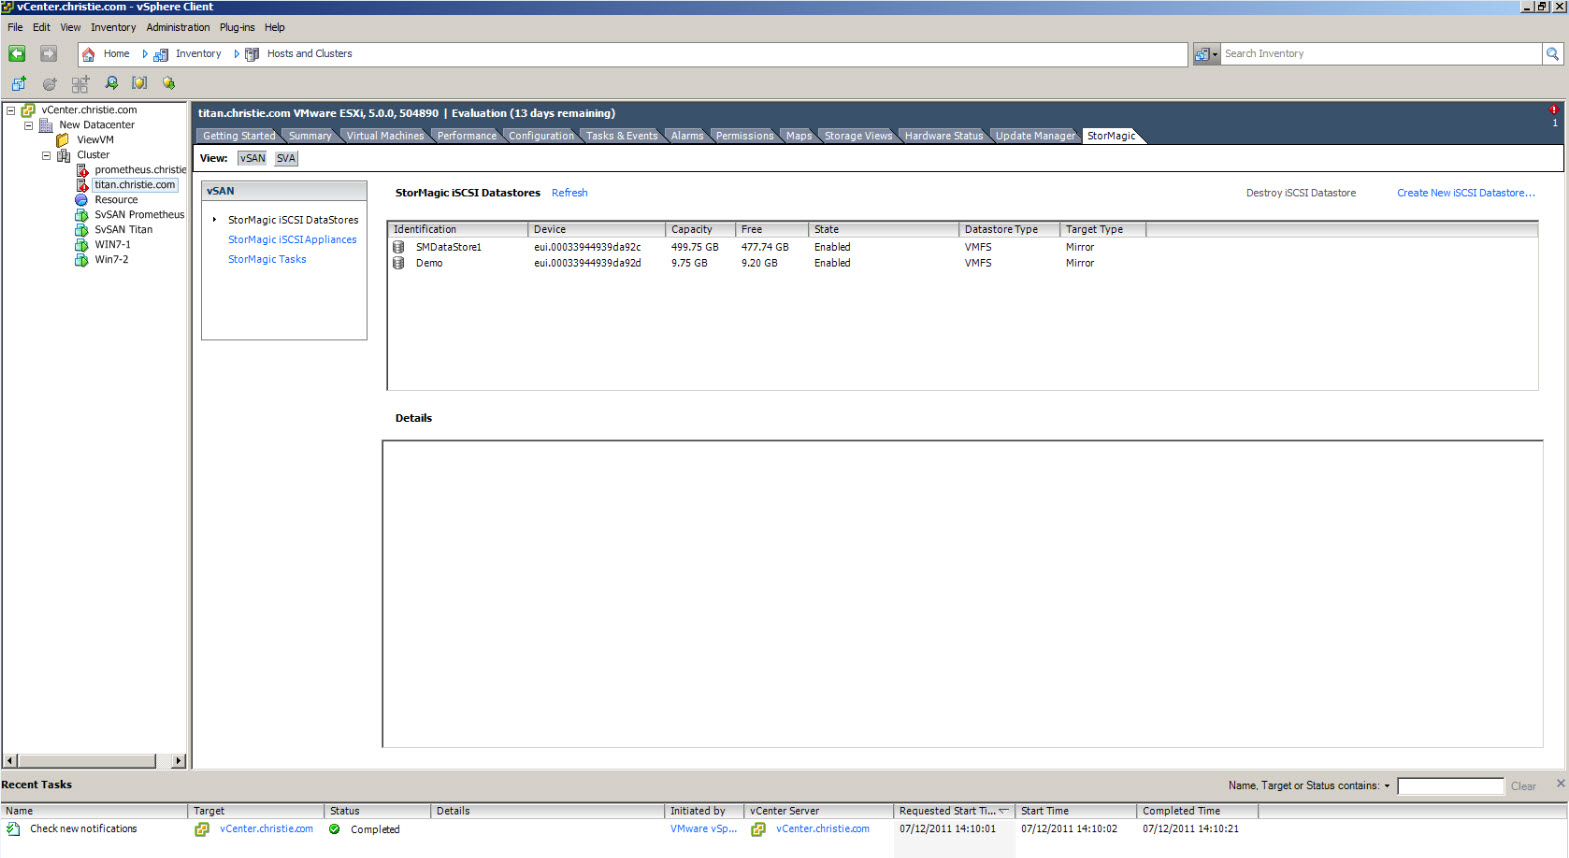Click the New Datacenter building icon
Viewport: 1569px width, 858px height.
click(x=46, y=125)
